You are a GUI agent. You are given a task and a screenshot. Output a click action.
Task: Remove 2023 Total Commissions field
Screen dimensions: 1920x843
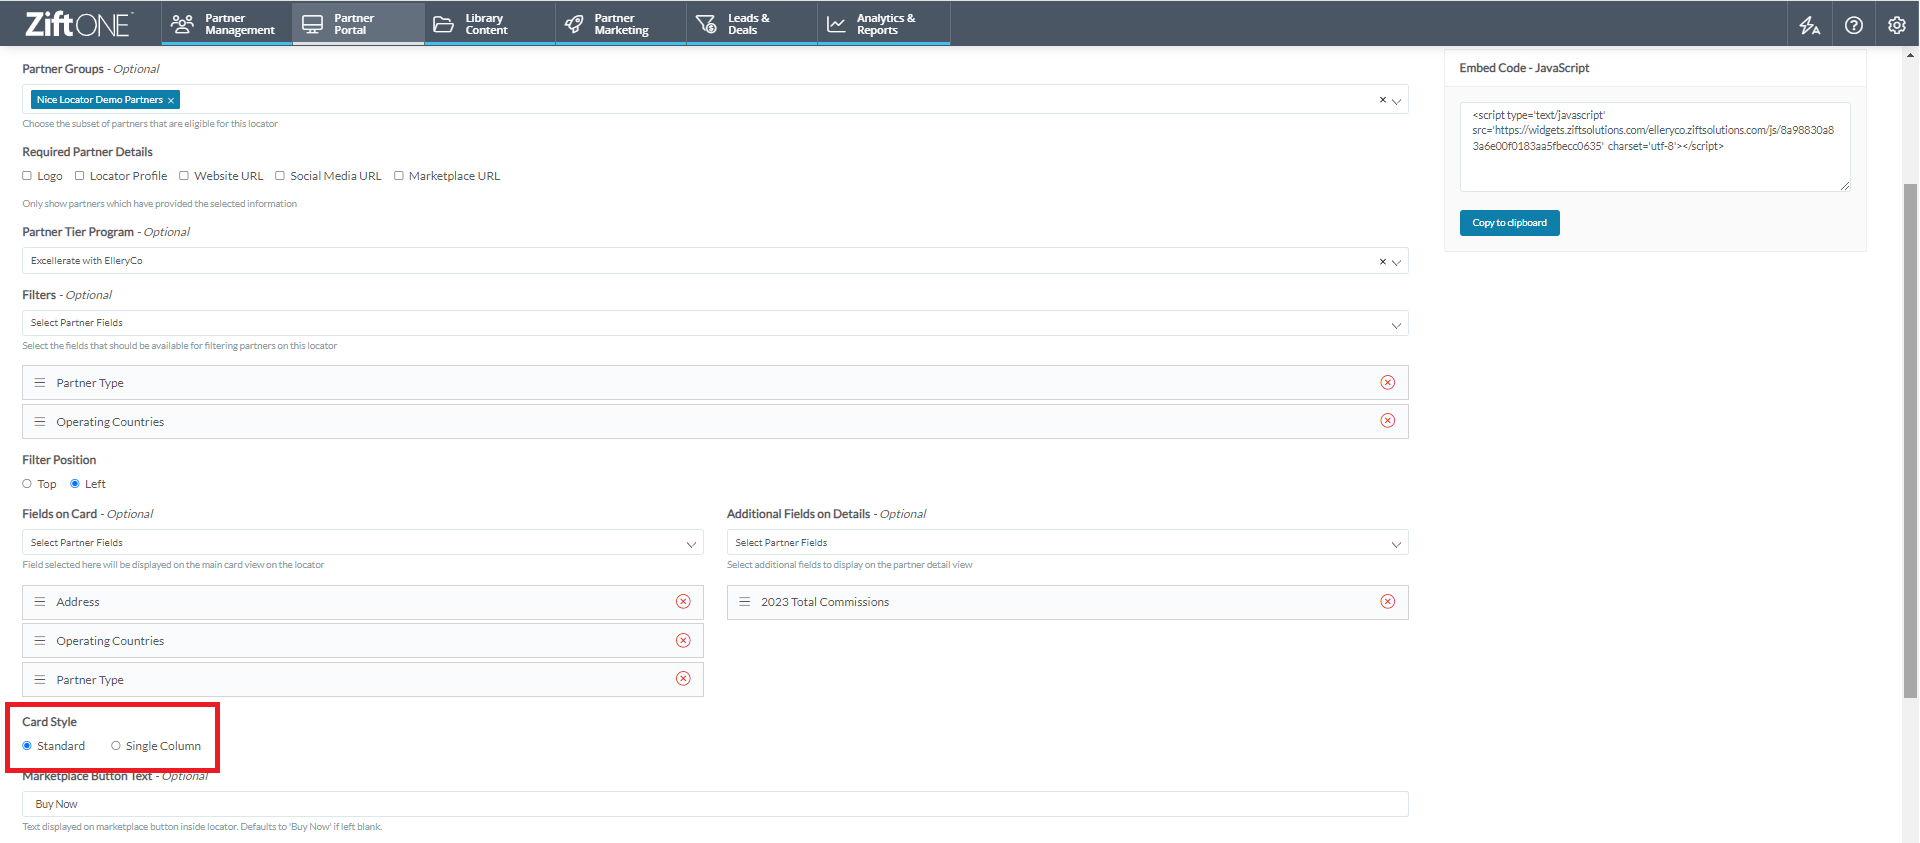[1388, 601]
